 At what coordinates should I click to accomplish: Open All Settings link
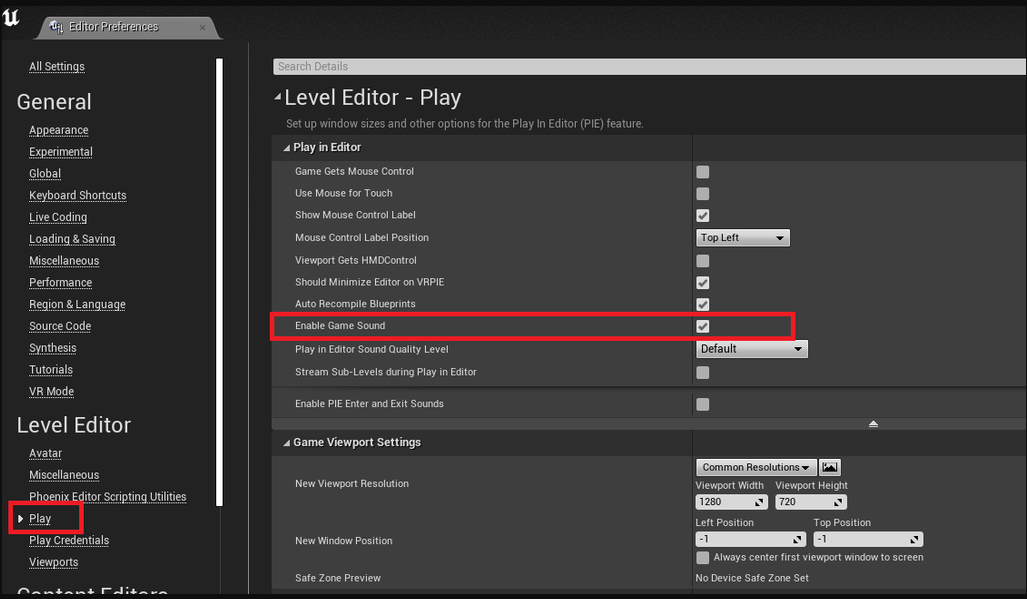coord(57,66)
